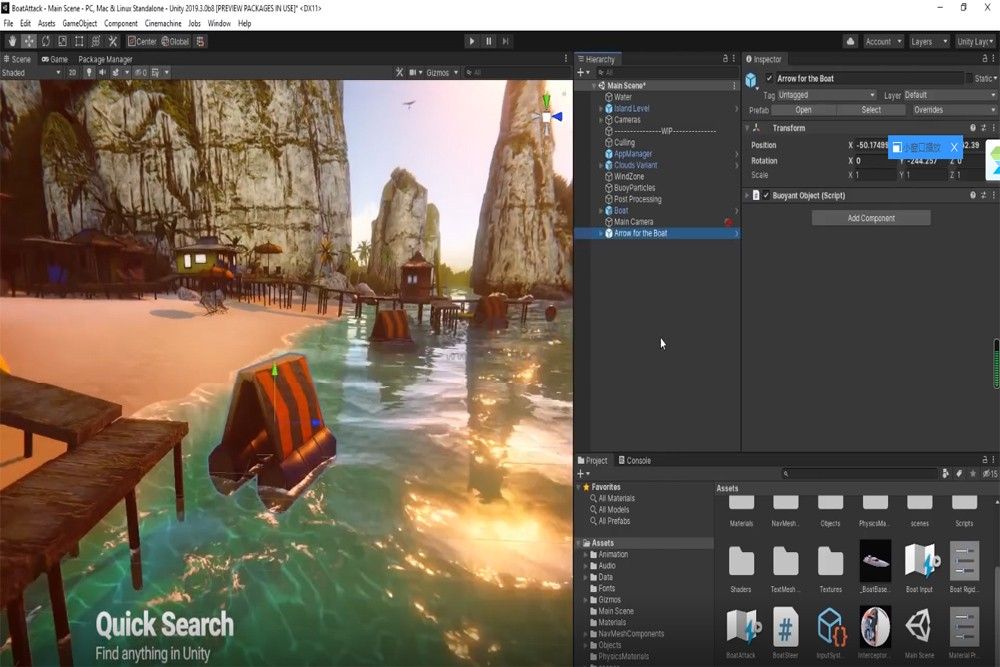Click the green Y axis on orientation gizmo
This screenshot has width=1000, height=667.
coord(546,99)
